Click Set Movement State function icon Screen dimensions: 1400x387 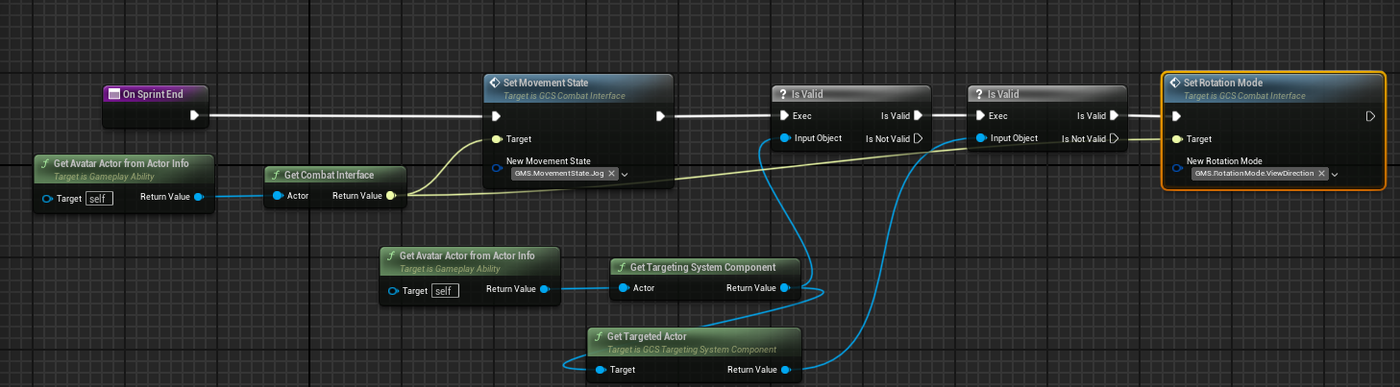point(494,82)
